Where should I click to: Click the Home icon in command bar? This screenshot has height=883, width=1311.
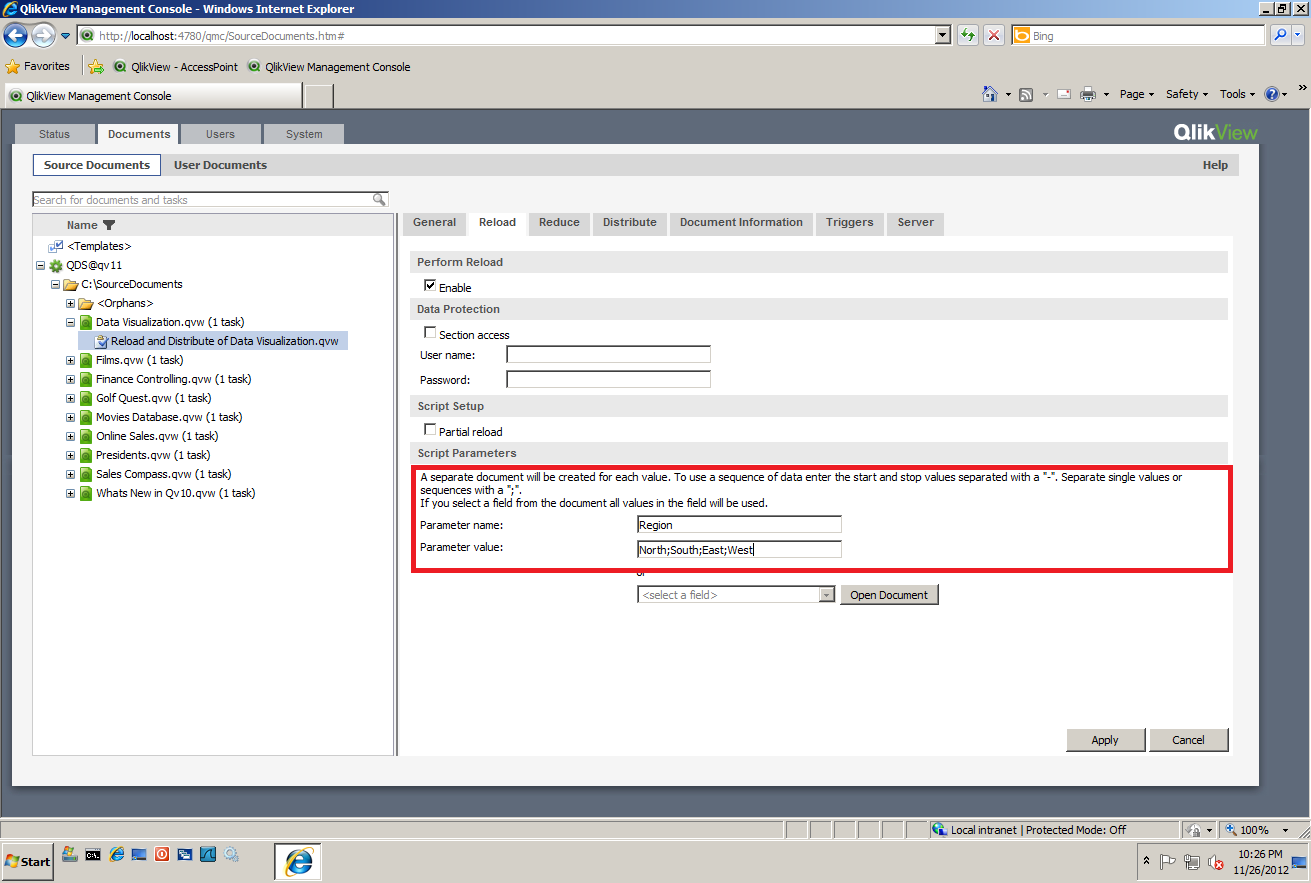990,94
